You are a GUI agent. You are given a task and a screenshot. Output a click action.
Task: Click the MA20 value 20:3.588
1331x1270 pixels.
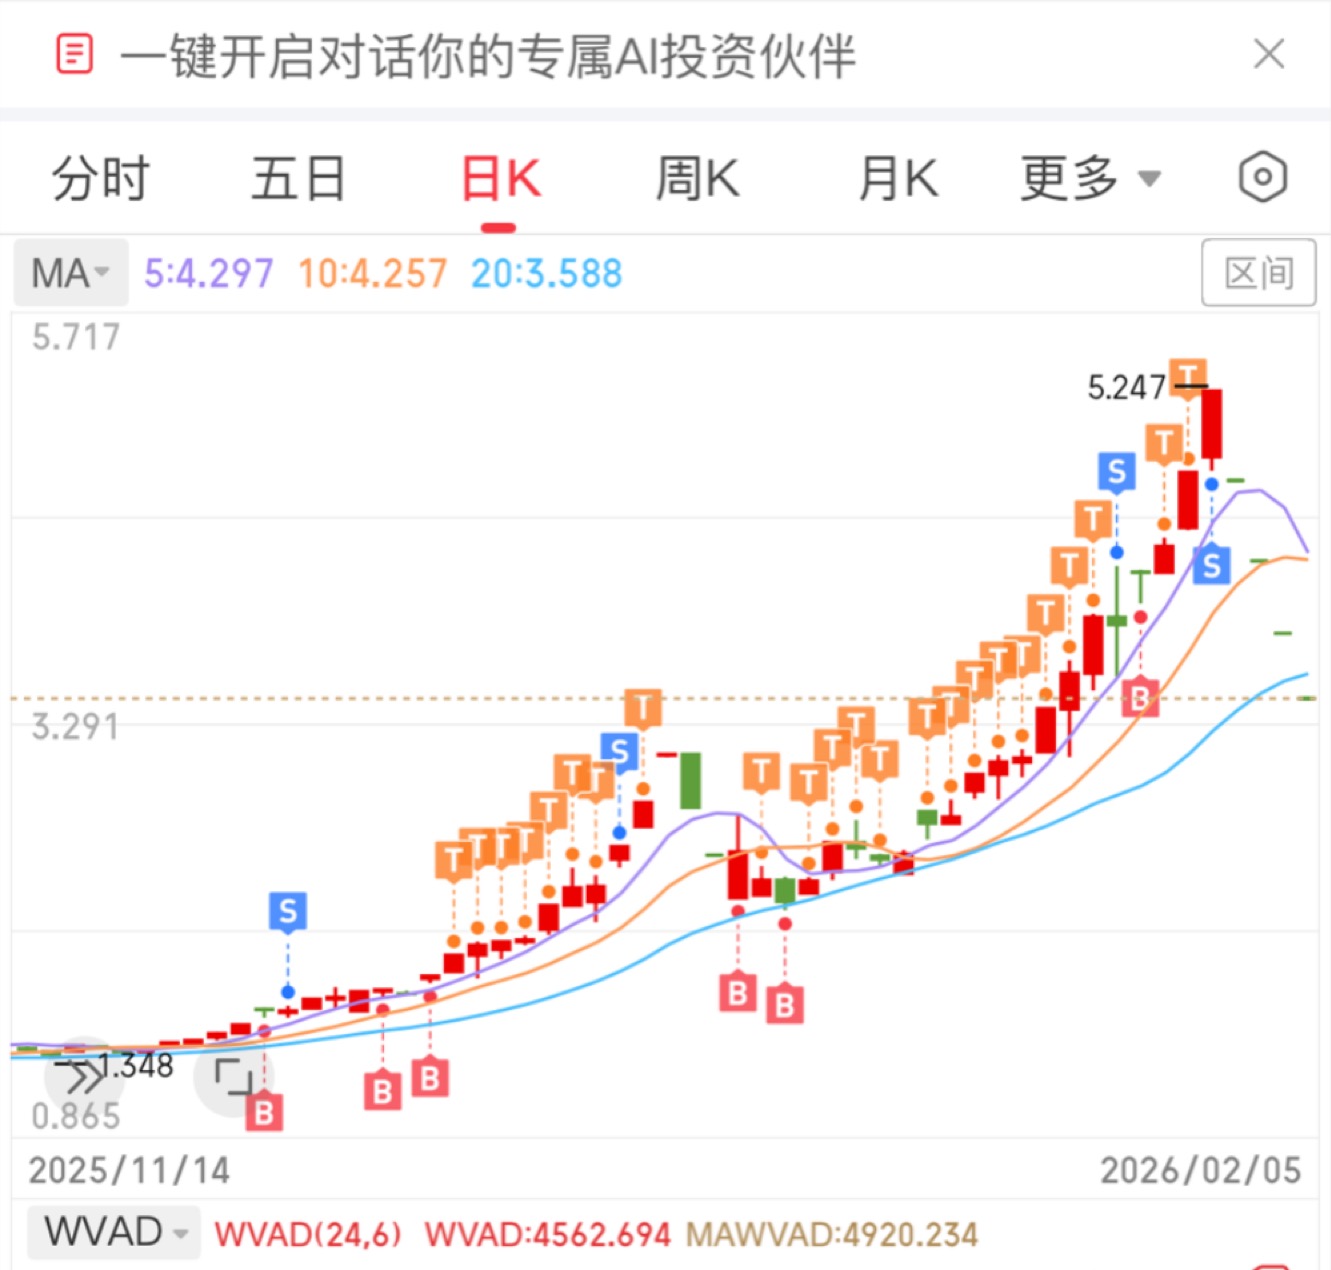pos(546,273)
